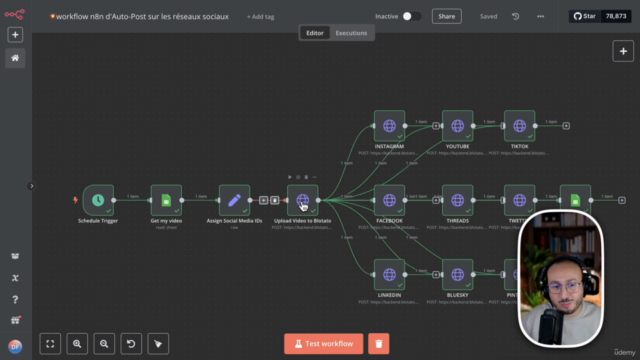Clear execution data with the trash button
This screenshot has width=640, height=360.
379,344
